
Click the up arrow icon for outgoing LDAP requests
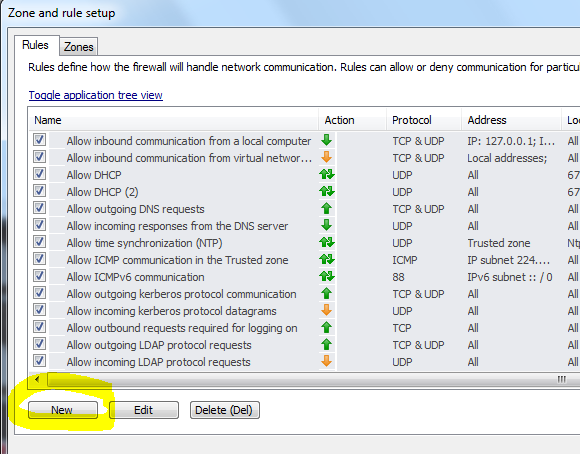click(326, 344)
